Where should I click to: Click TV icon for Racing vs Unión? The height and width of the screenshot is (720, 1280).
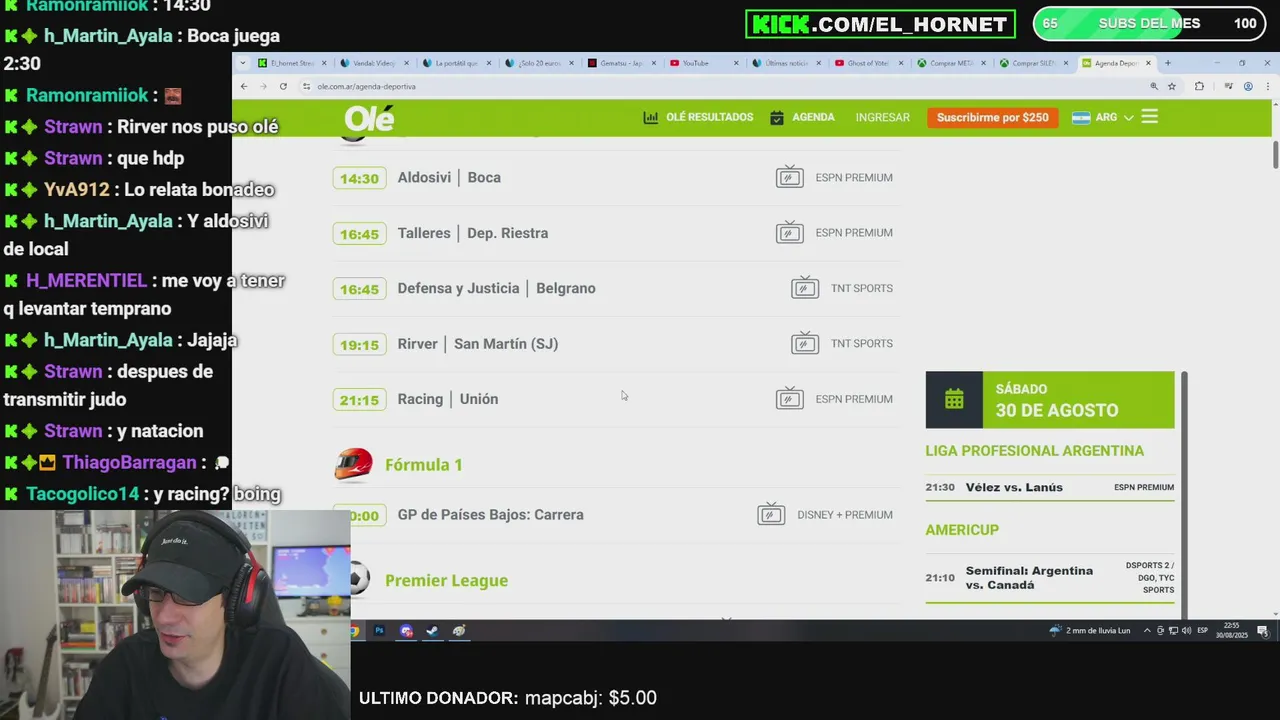pos(790,398)
